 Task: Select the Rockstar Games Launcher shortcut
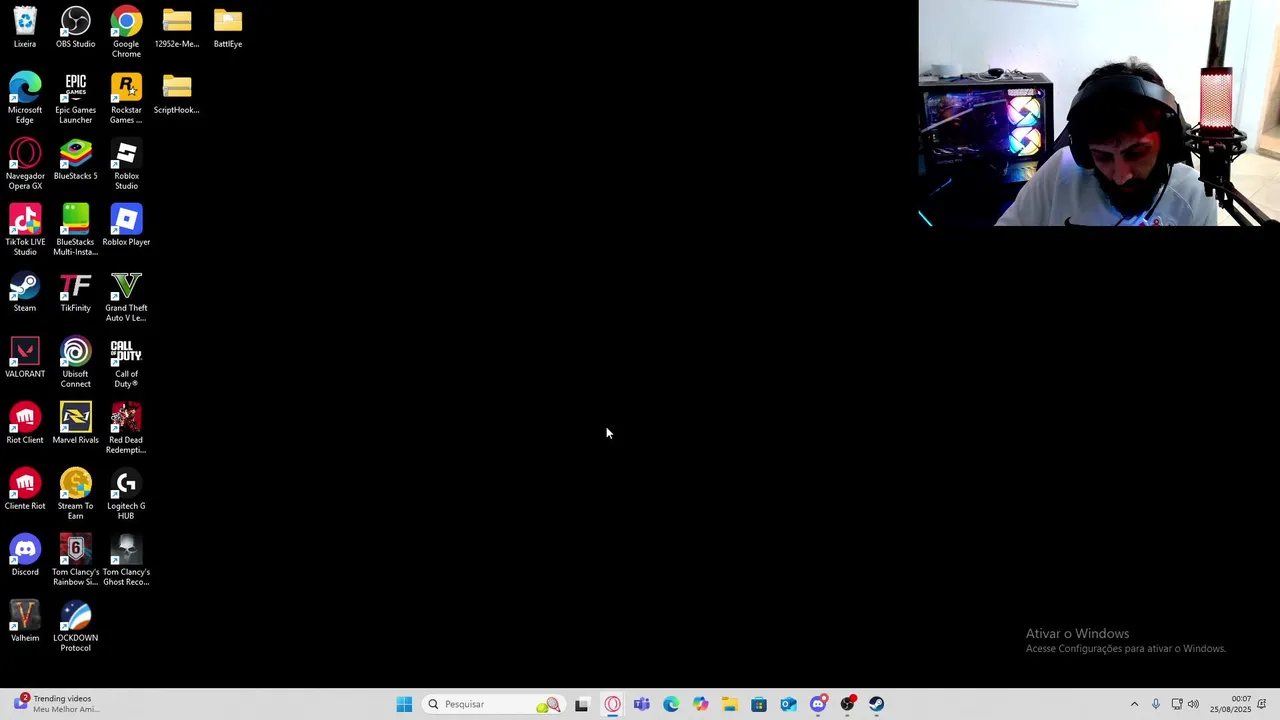click(x=126, y=98)
